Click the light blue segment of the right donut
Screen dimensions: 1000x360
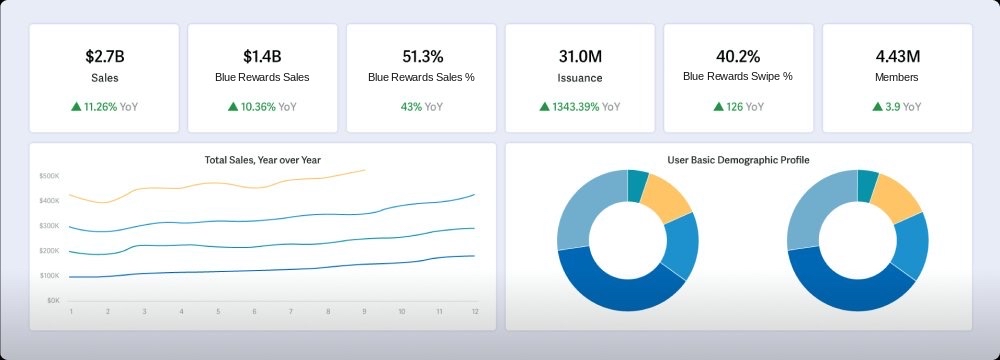pyautogui.click(x=814, y=205)
